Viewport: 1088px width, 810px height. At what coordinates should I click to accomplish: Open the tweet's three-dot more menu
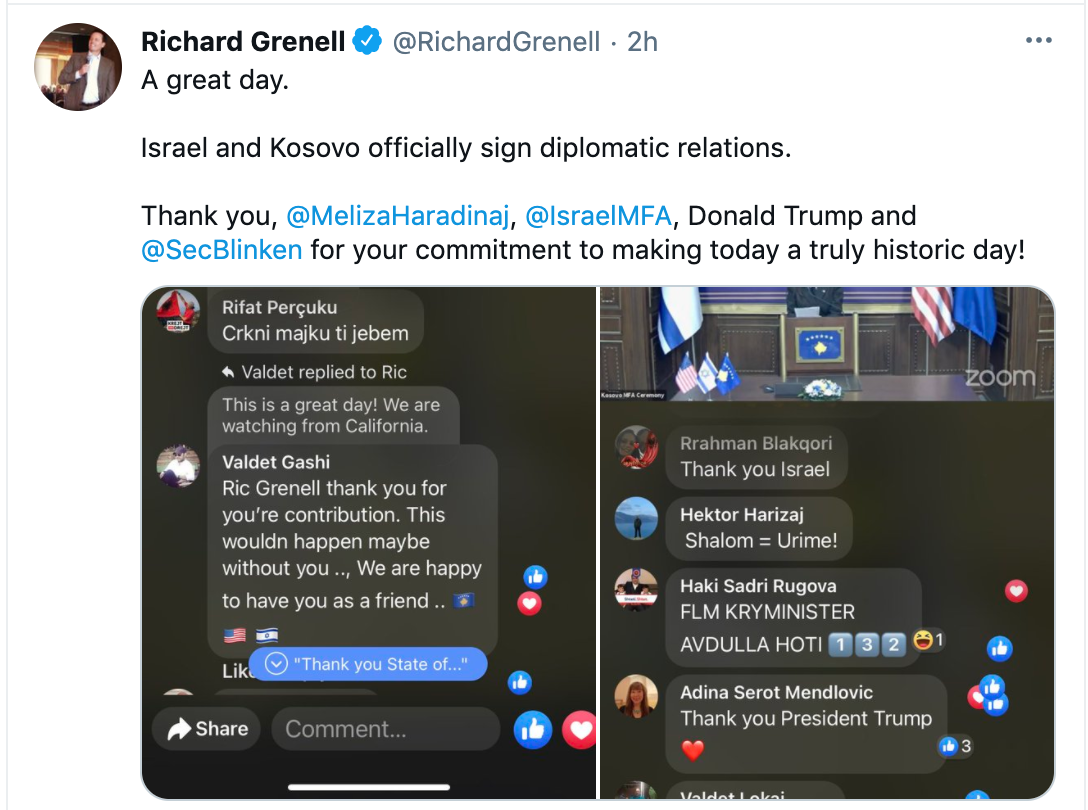pos(1039,41)
